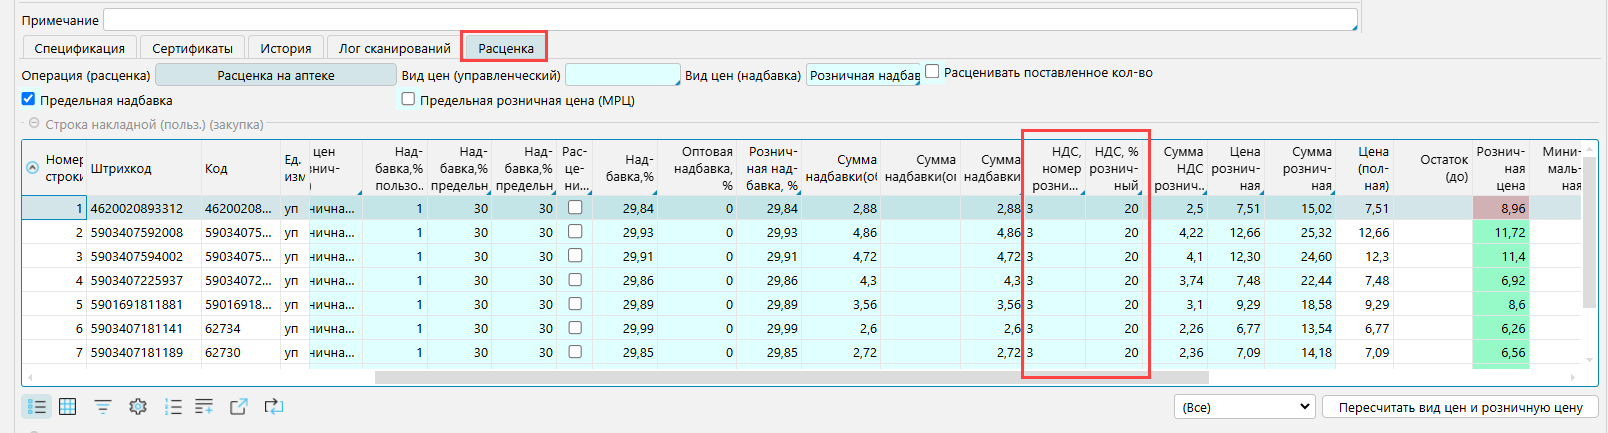
Task: Switch to list view mode icon
Action: point(37,407)
